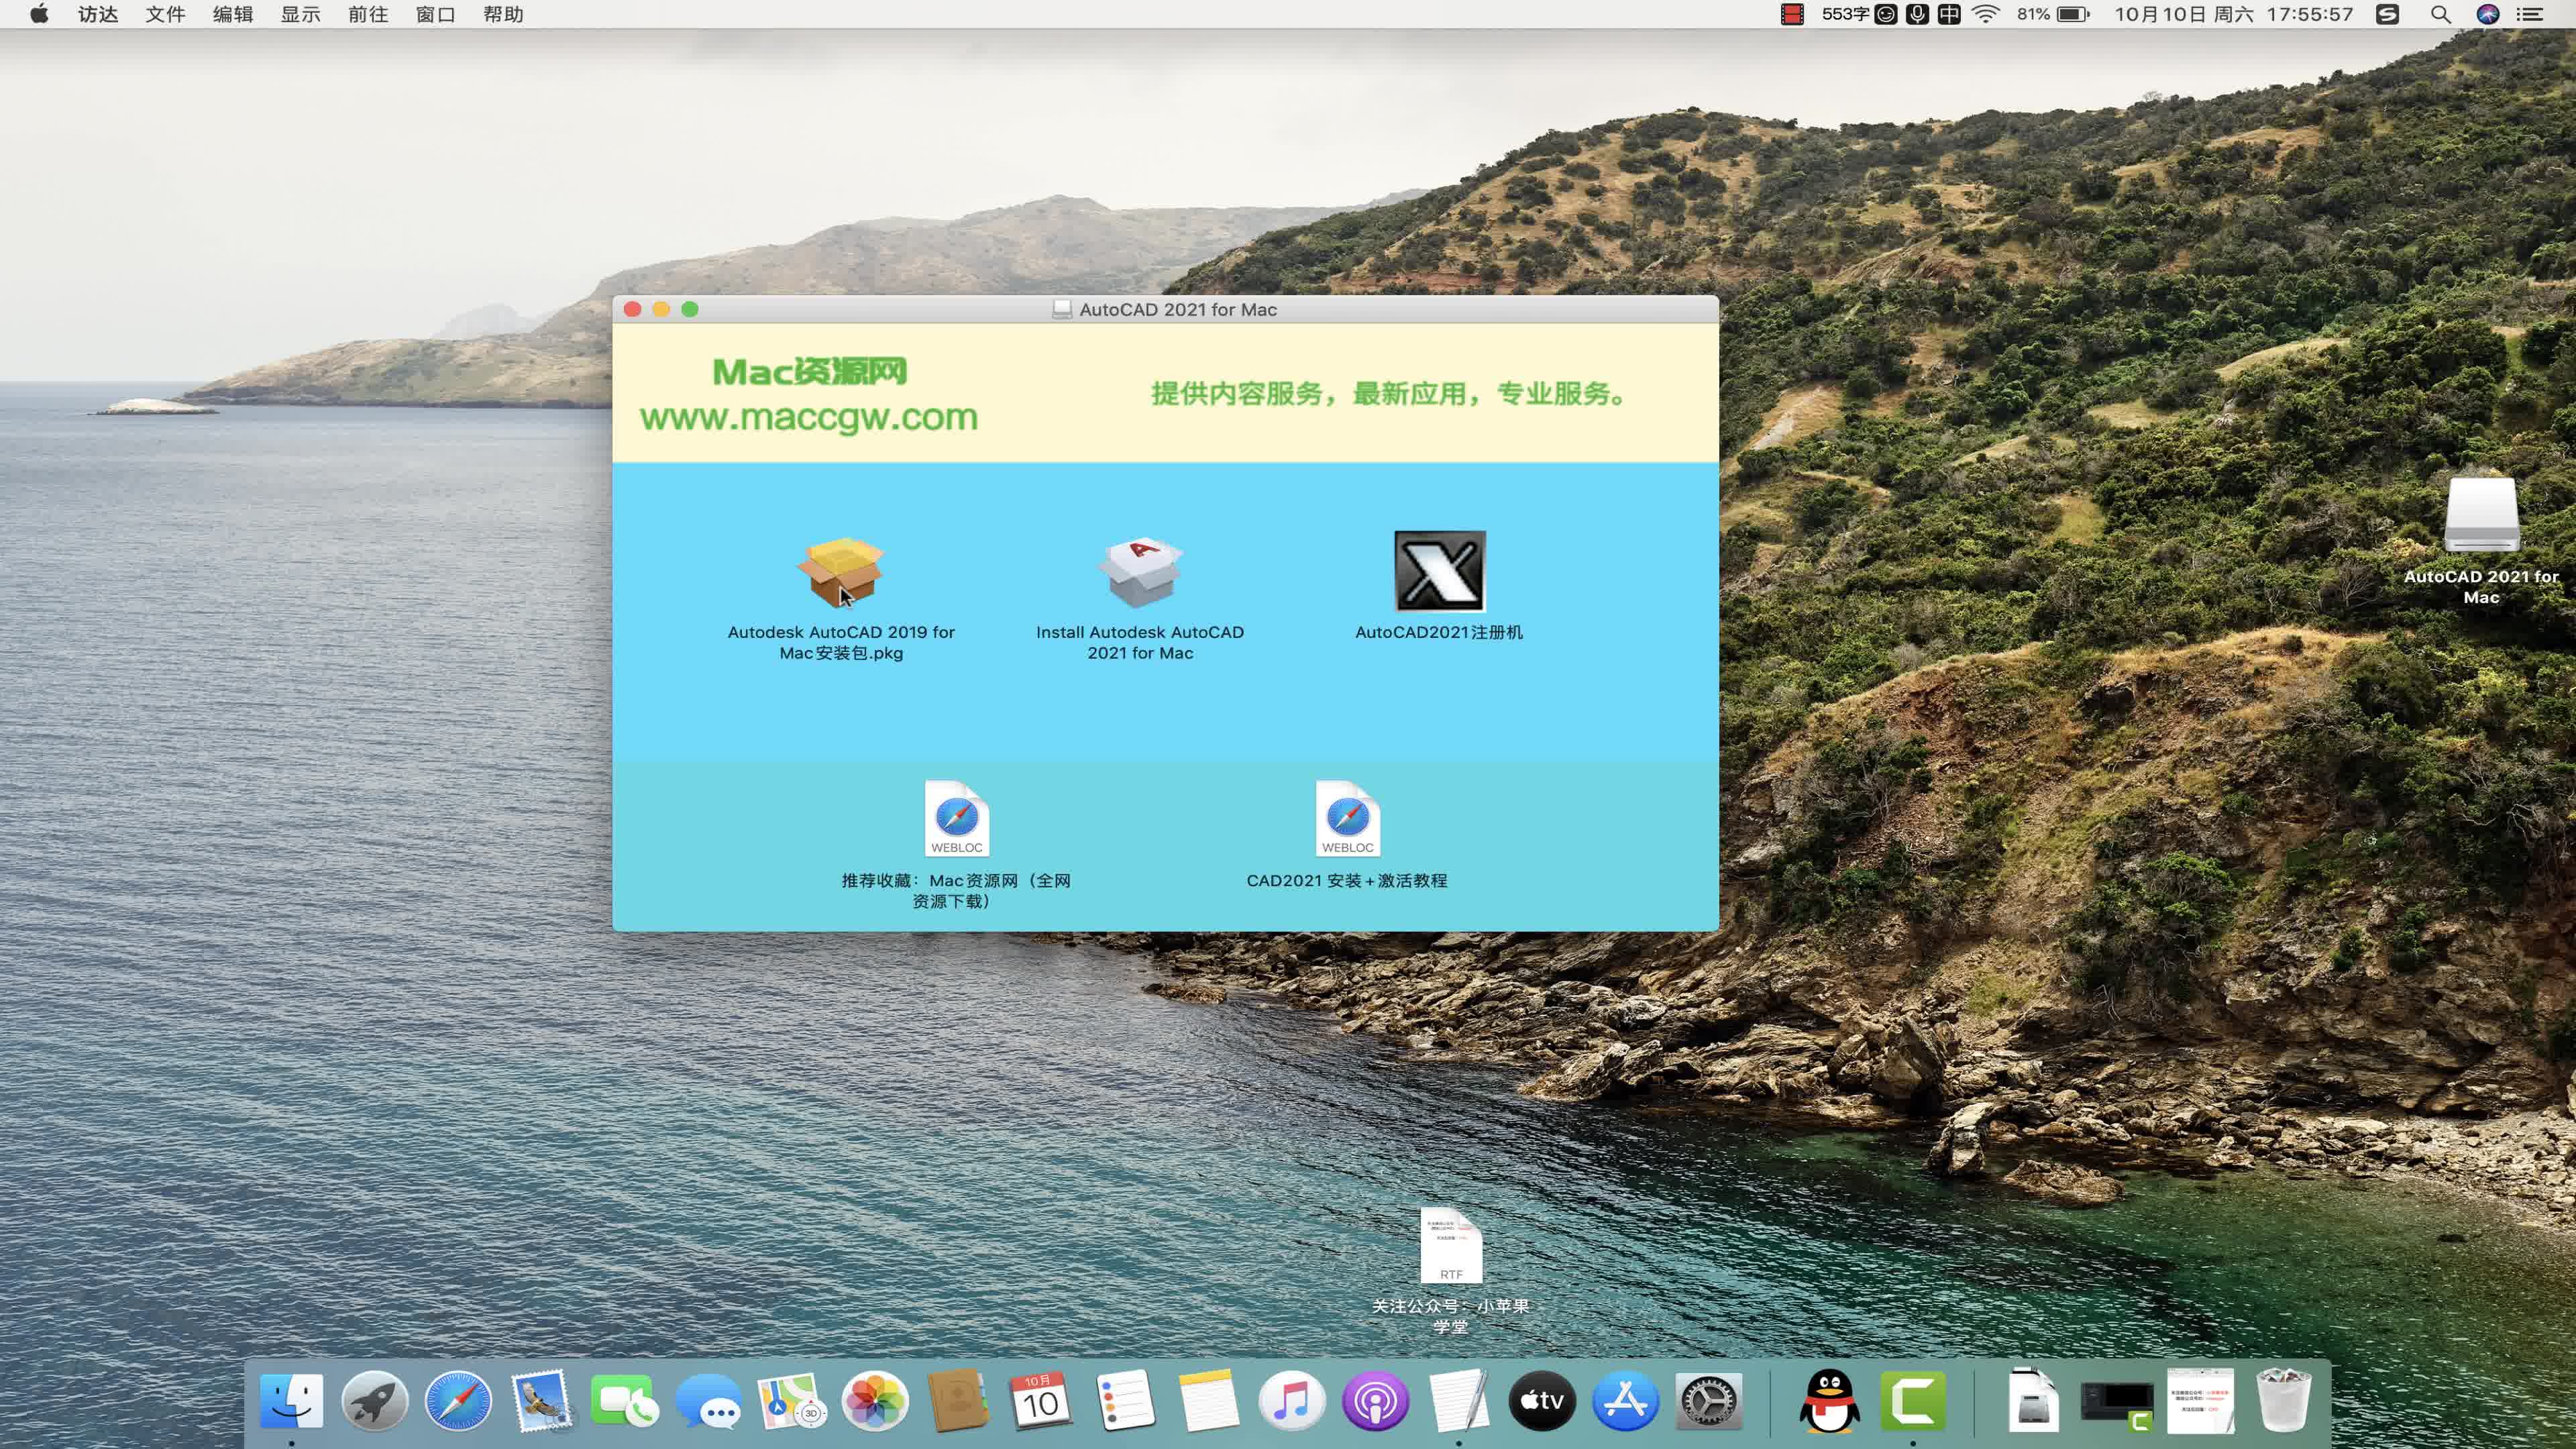Click the microphone icon in the menu bar
The width and height of the screenshot is (2576, 1449).
pos(1917,14)
